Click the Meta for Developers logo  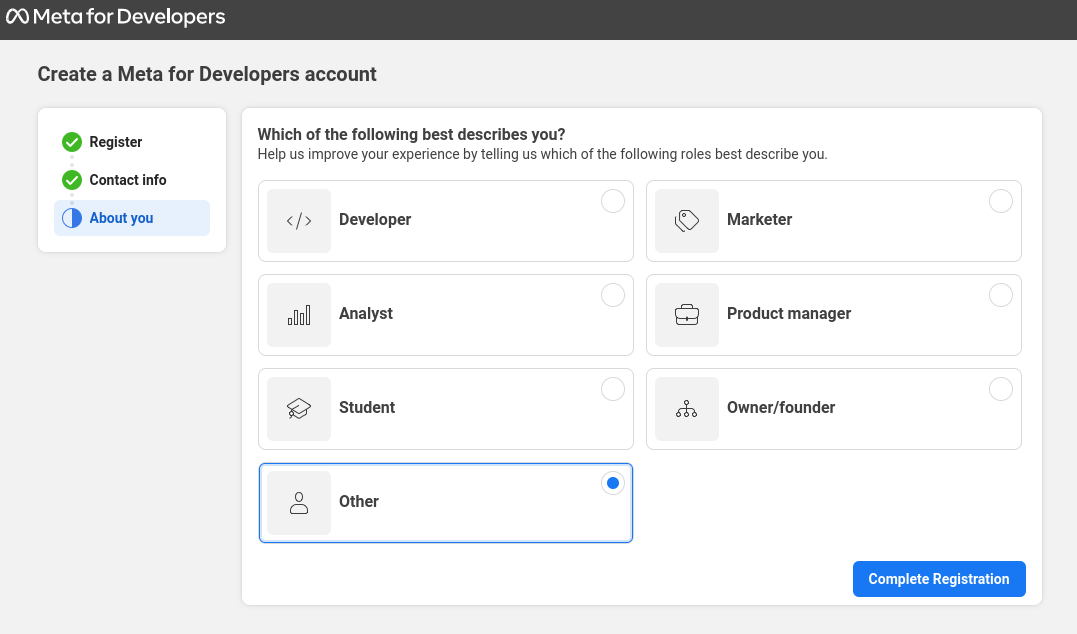115,18
